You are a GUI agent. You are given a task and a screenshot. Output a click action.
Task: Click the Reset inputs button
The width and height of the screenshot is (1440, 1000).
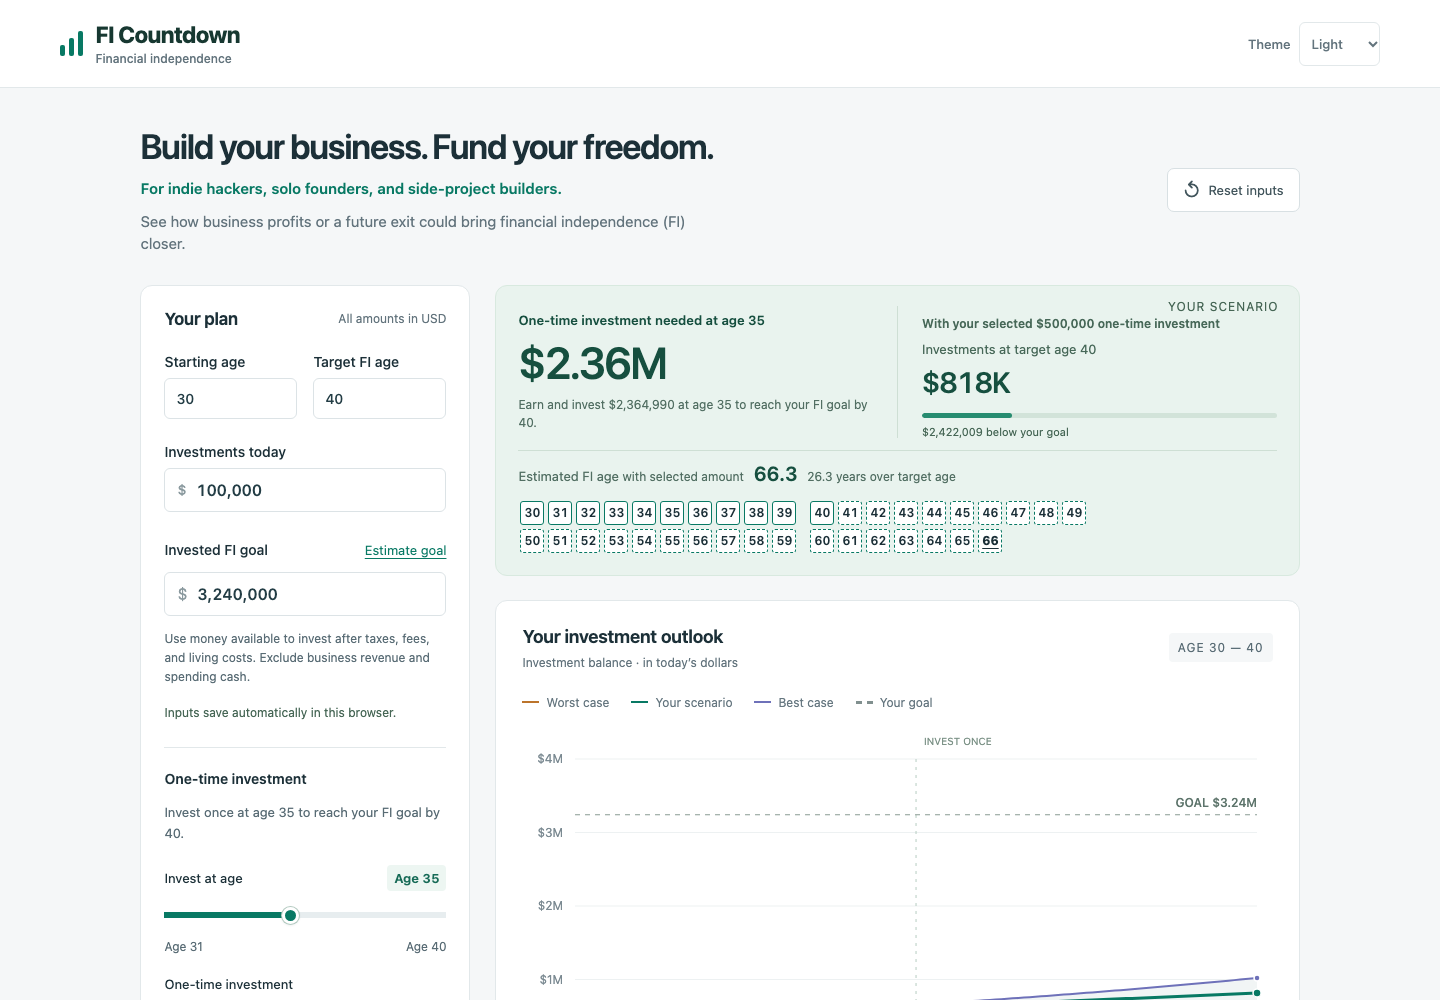(x=1233, y=190)
